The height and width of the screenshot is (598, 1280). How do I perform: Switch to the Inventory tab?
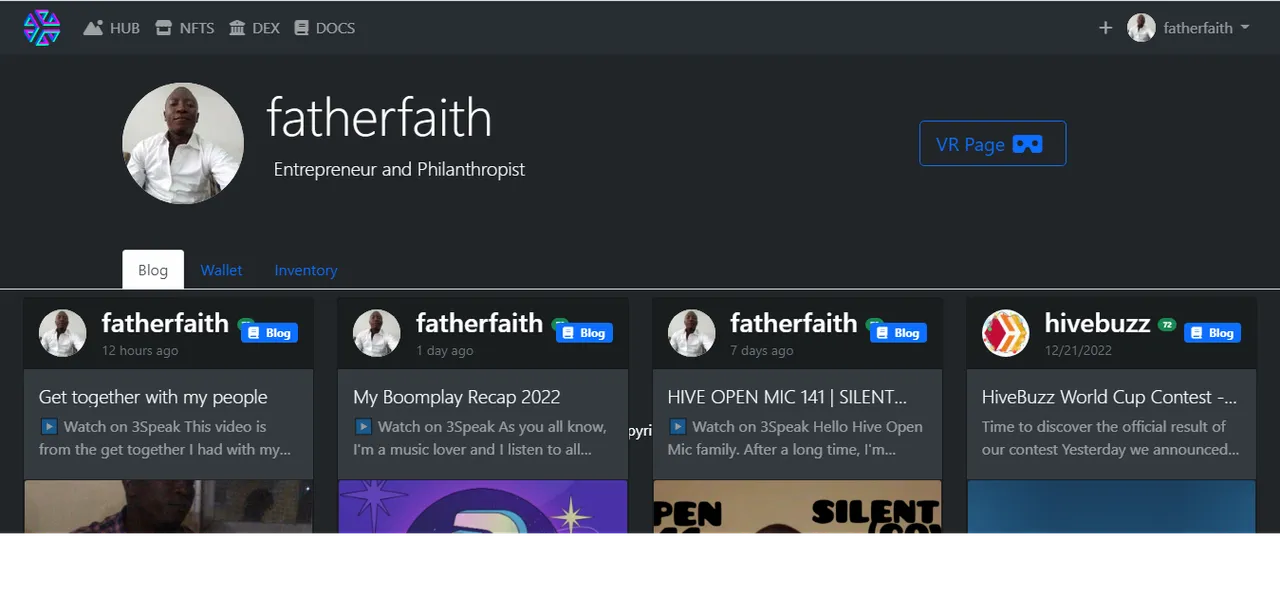[x=306, y=270]
